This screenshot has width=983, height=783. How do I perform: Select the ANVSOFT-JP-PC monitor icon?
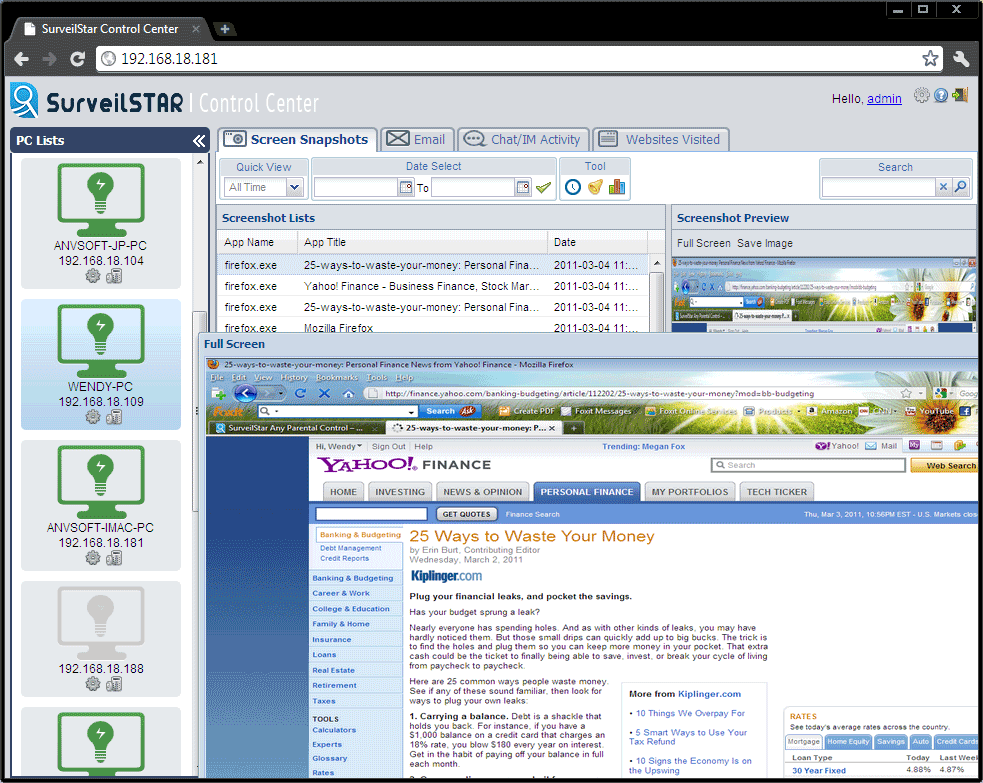coord(101,199)
